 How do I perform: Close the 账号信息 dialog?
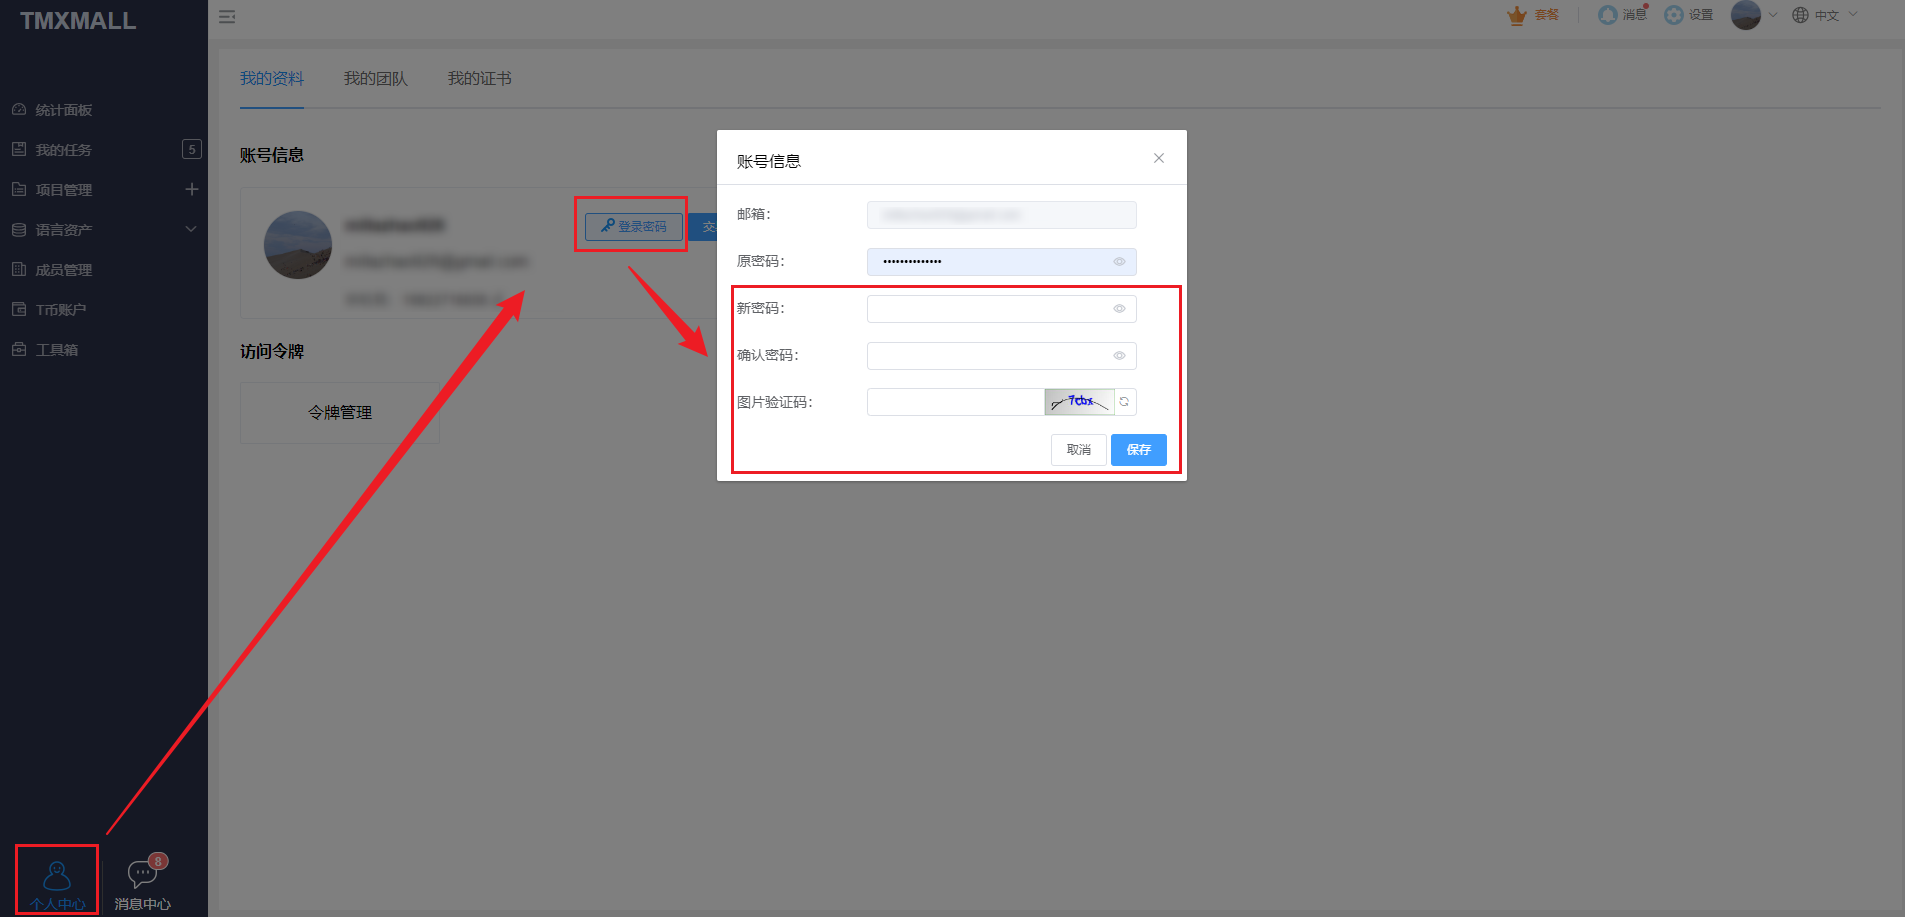tap(1159, 158)
